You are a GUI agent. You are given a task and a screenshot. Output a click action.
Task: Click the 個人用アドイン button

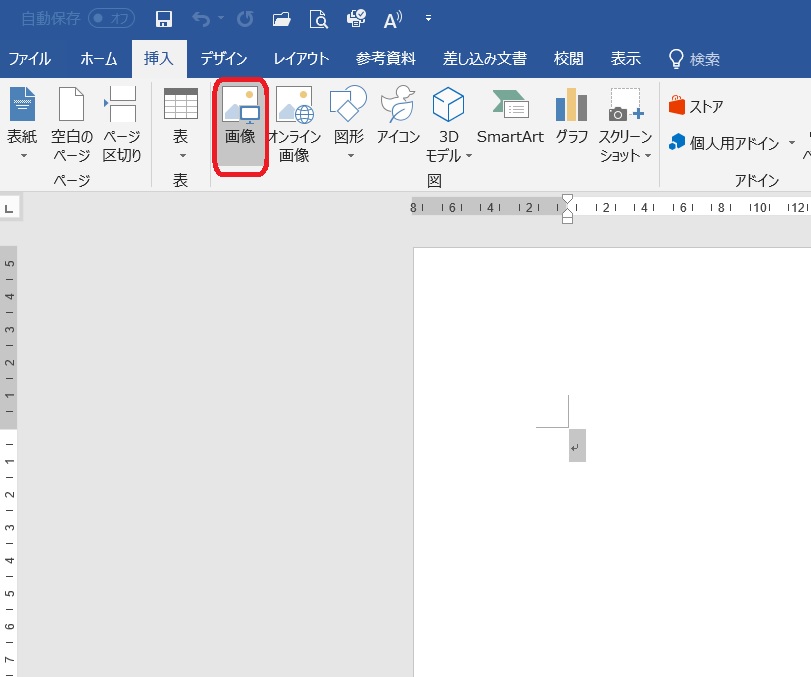[724, 142]
